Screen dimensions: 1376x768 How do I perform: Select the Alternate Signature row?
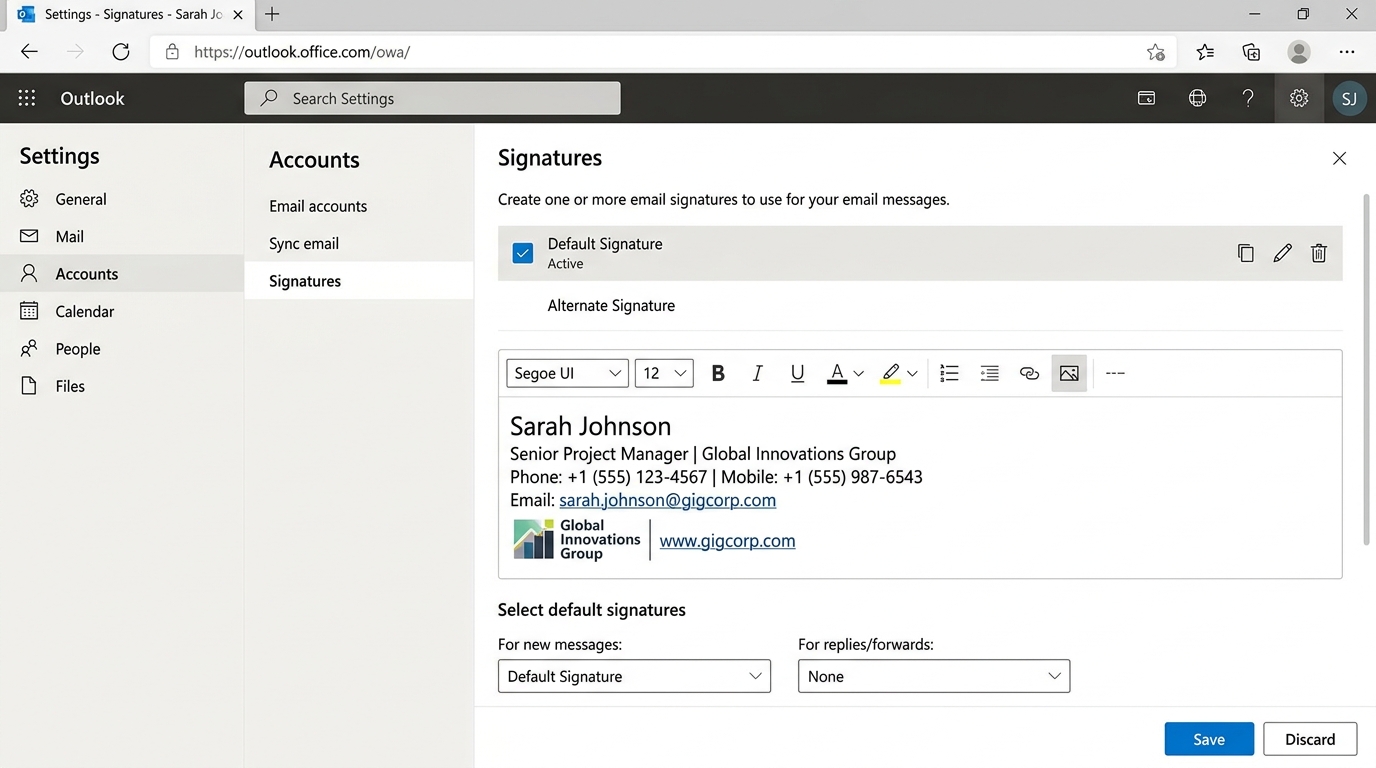(920, 306)
